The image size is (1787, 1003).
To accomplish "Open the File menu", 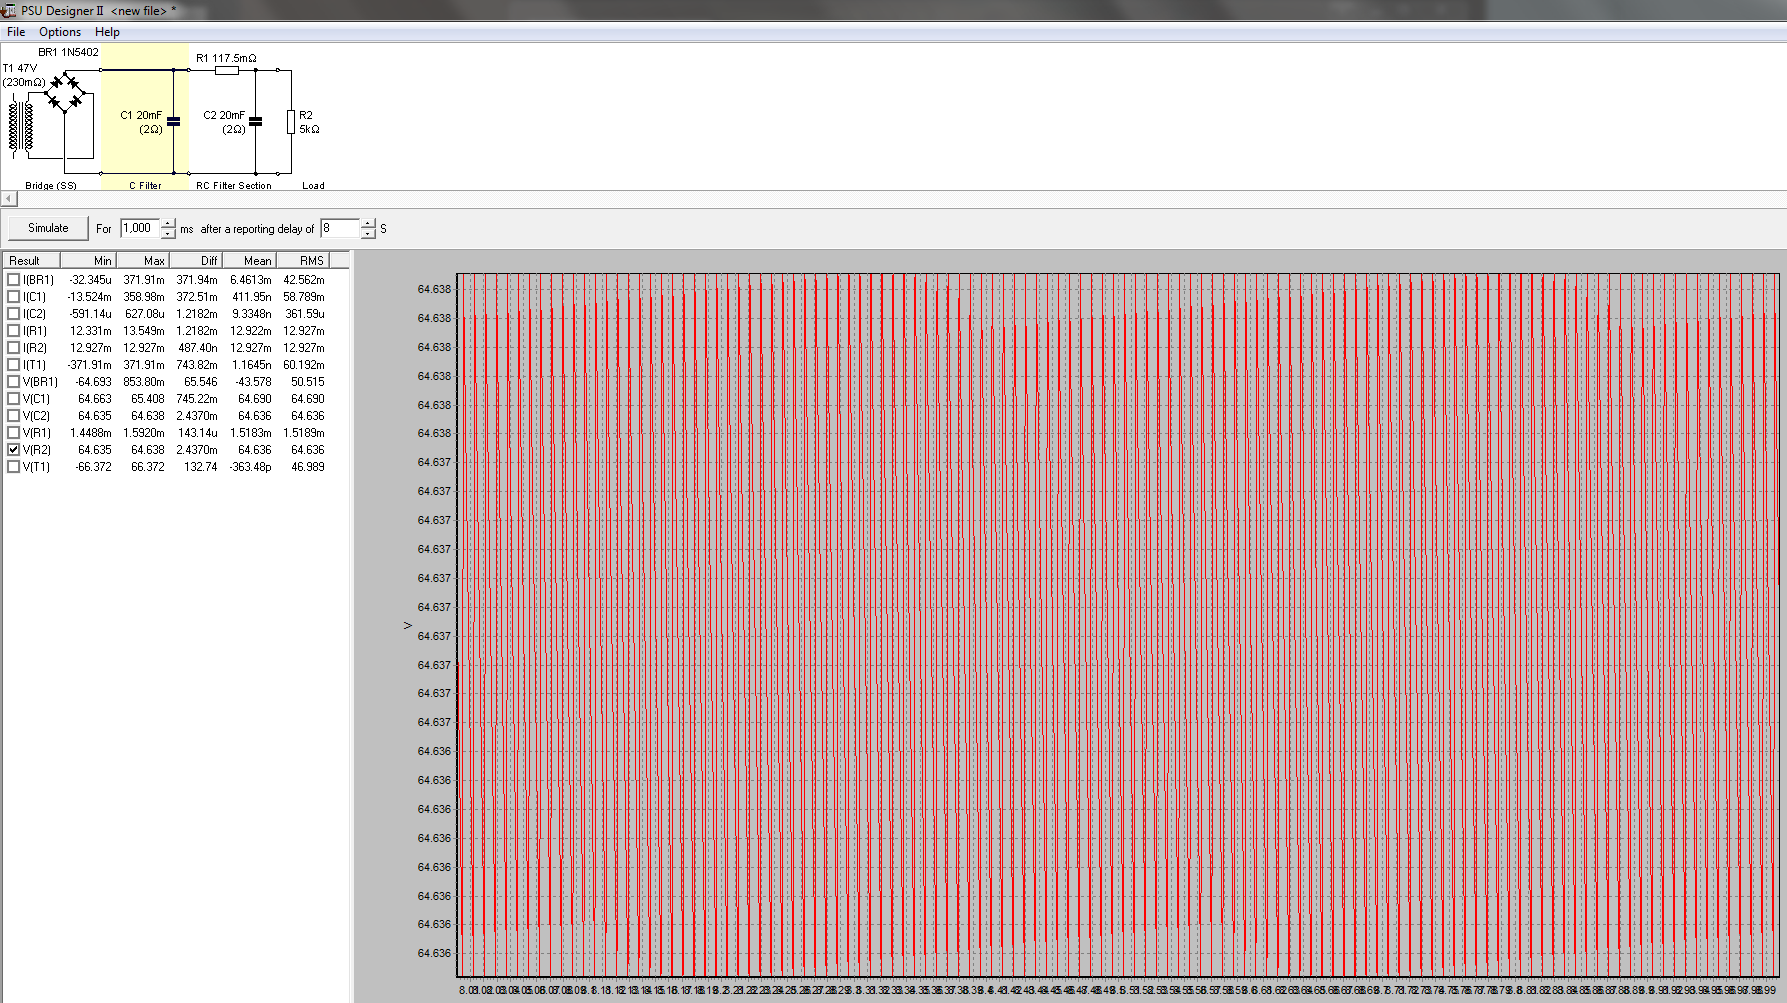I will (16, 32).
